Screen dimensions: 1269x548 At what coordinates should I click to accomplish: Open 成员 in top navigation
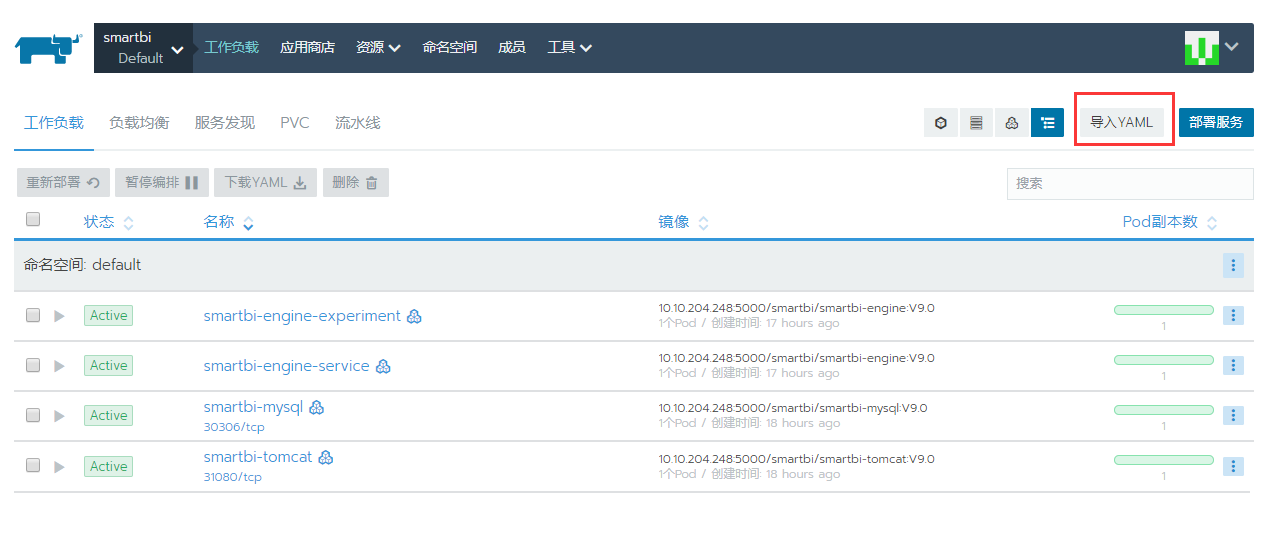pyautogui.click(x=512, y=47)
